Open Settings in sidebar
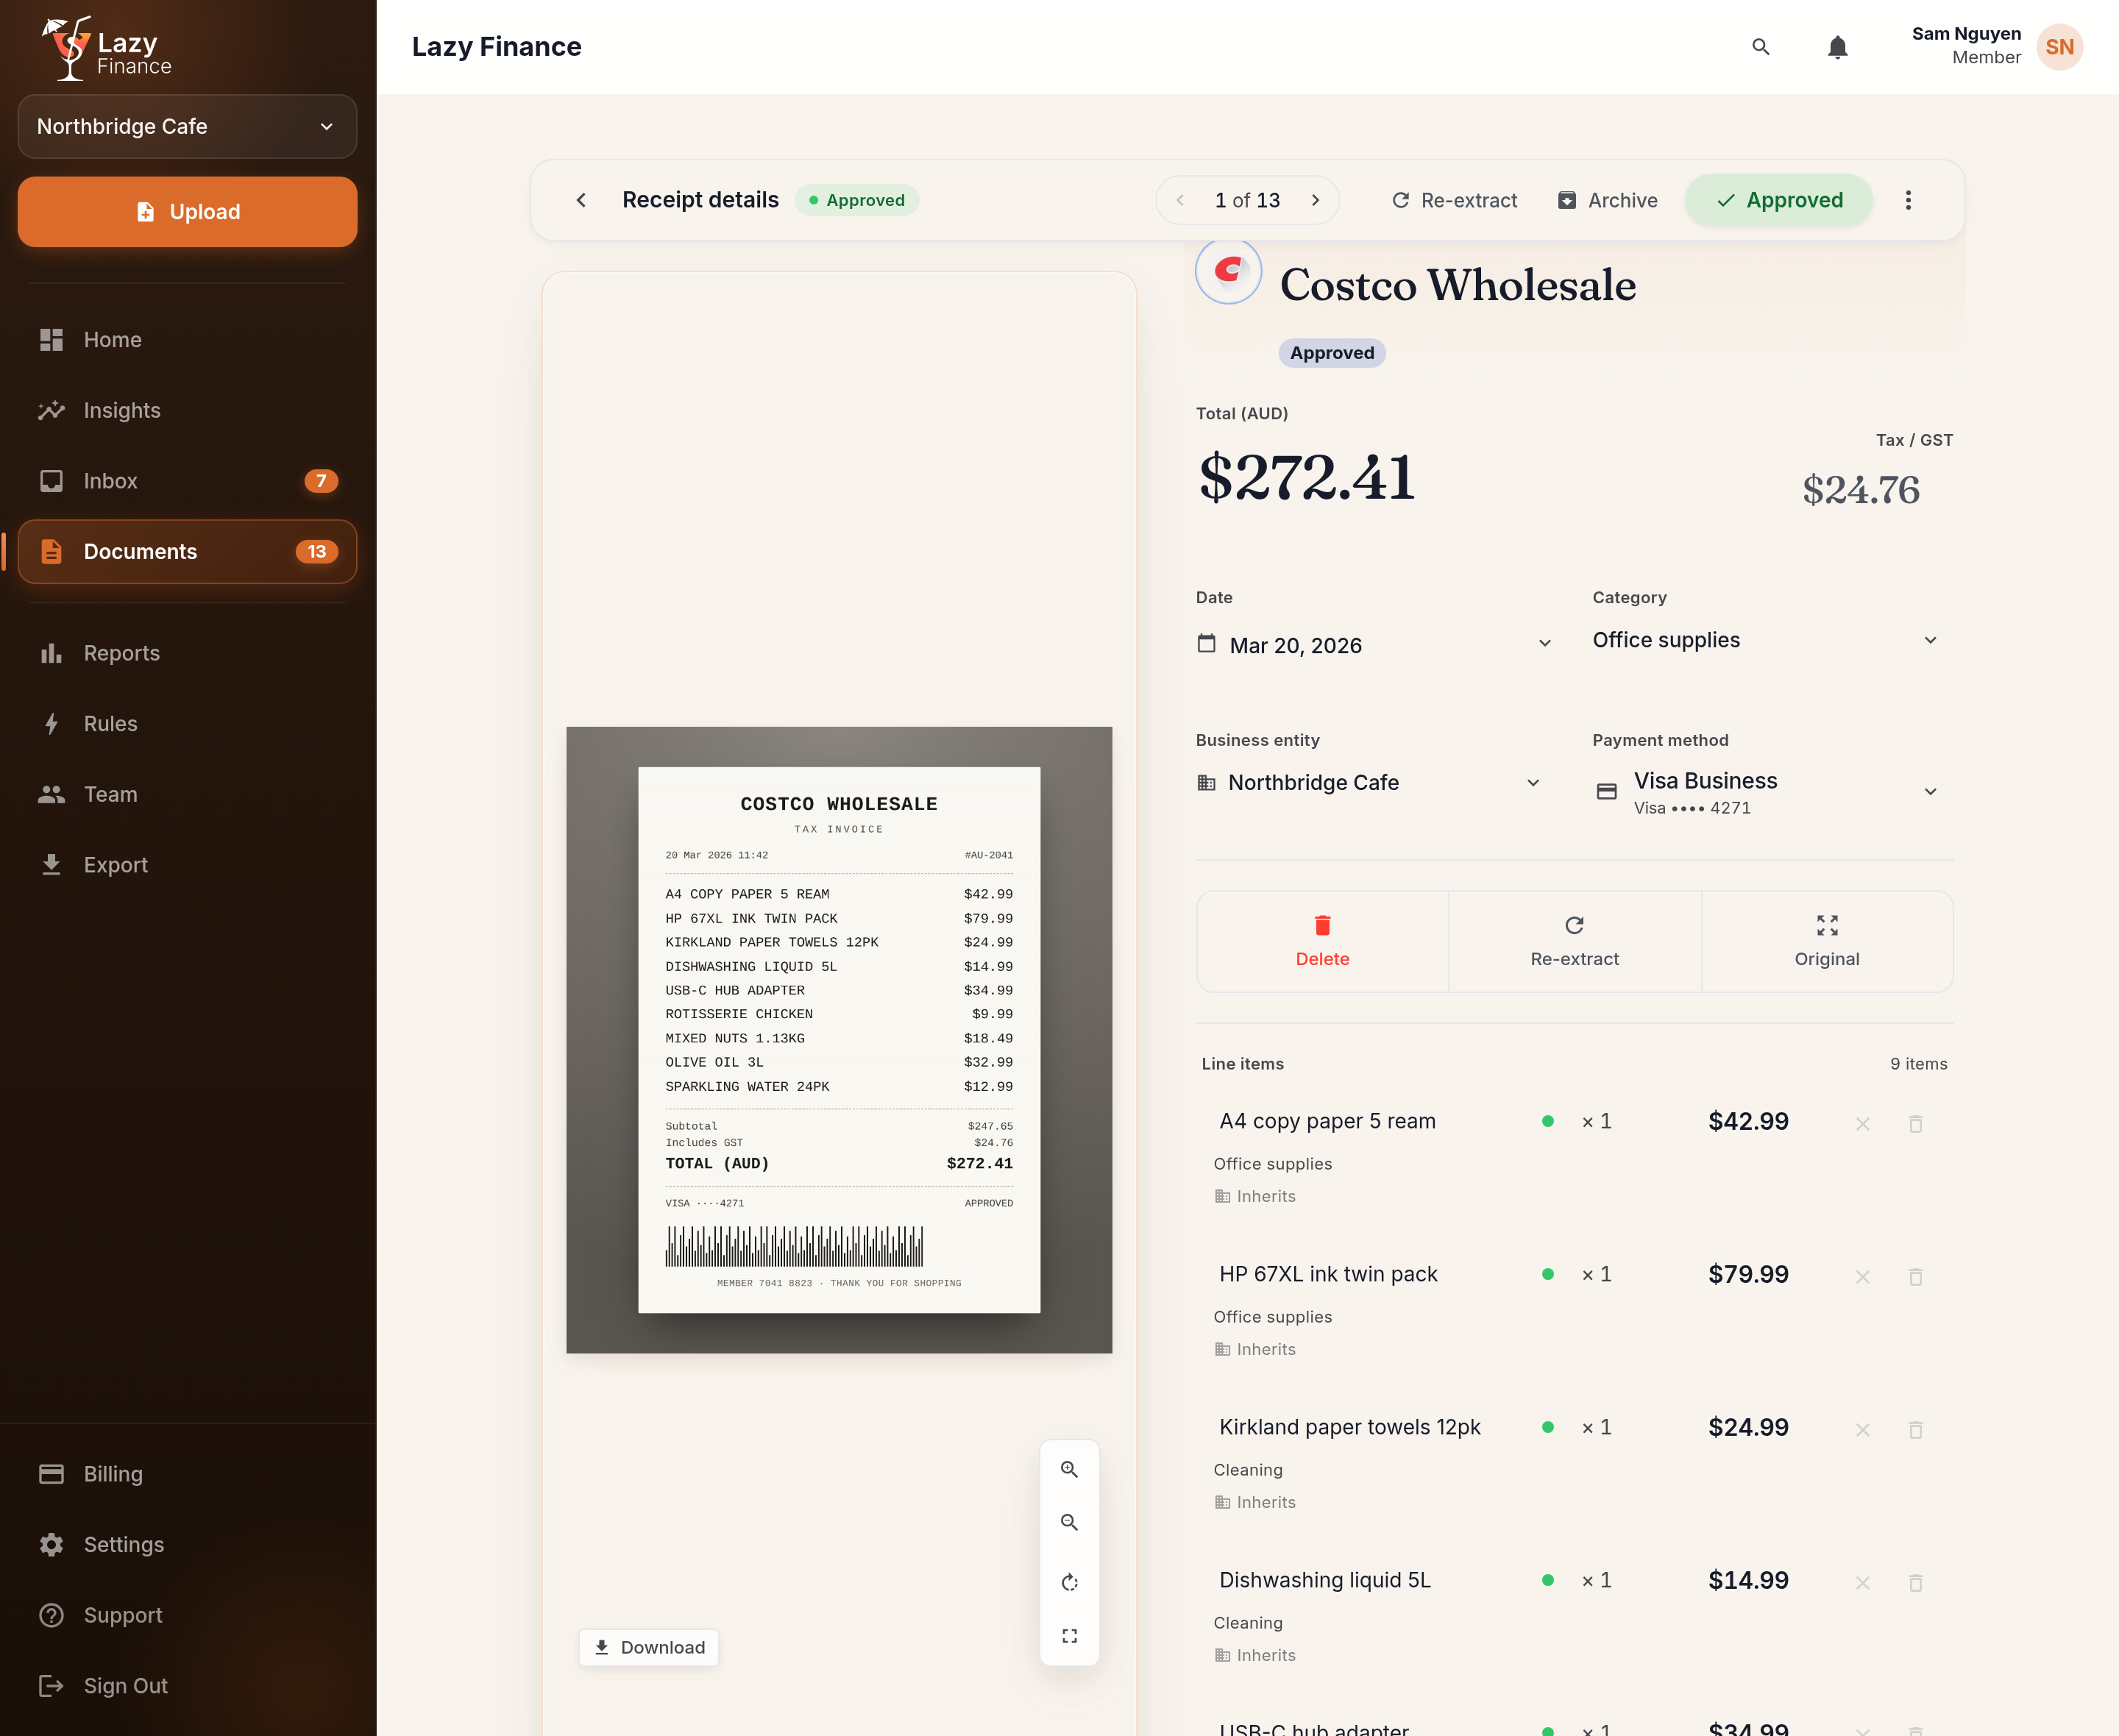This screenshot has height=1736, width=2119. click(187, 1545)
